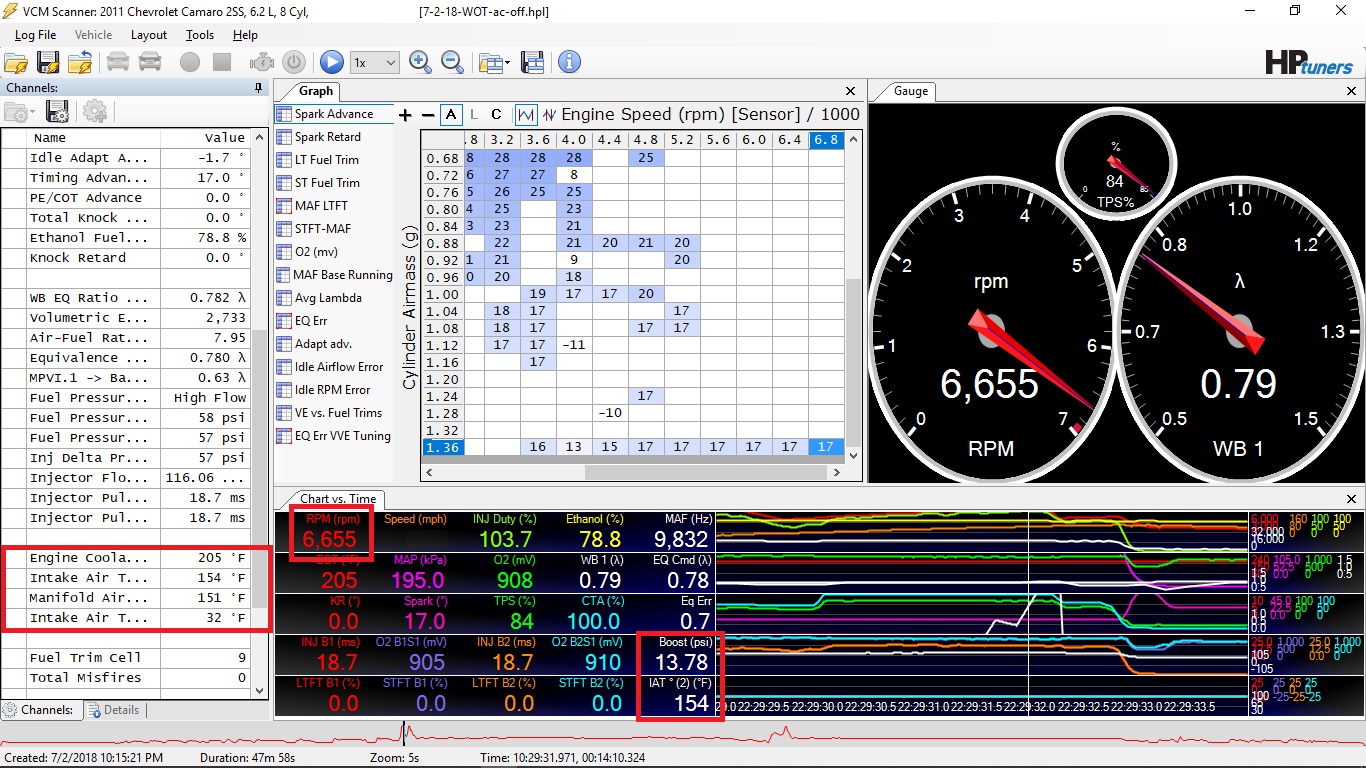
Task: Pin the Channels panel with pushpin icon
Action: point(258,88)
